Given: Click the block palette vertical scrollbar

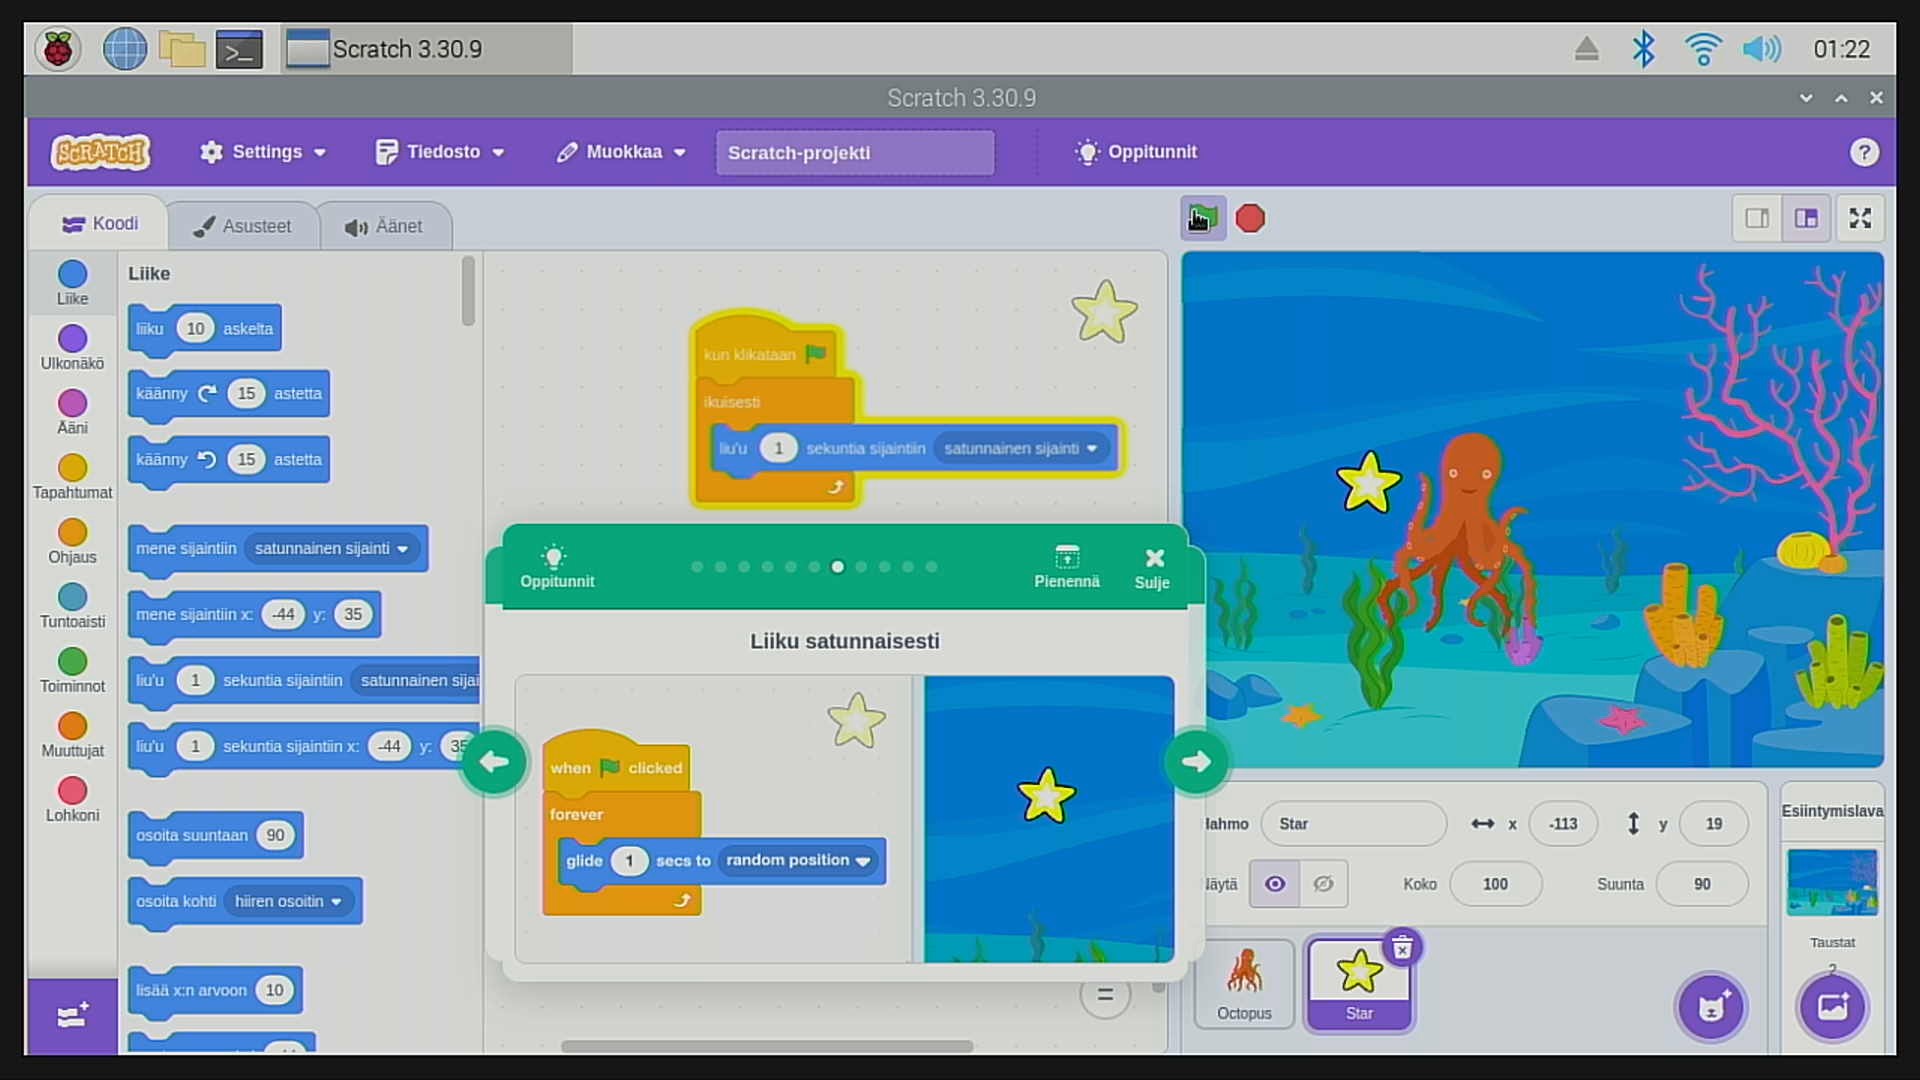Looking at the screenshot, I should pyautogui.click(x=468, y=291).
